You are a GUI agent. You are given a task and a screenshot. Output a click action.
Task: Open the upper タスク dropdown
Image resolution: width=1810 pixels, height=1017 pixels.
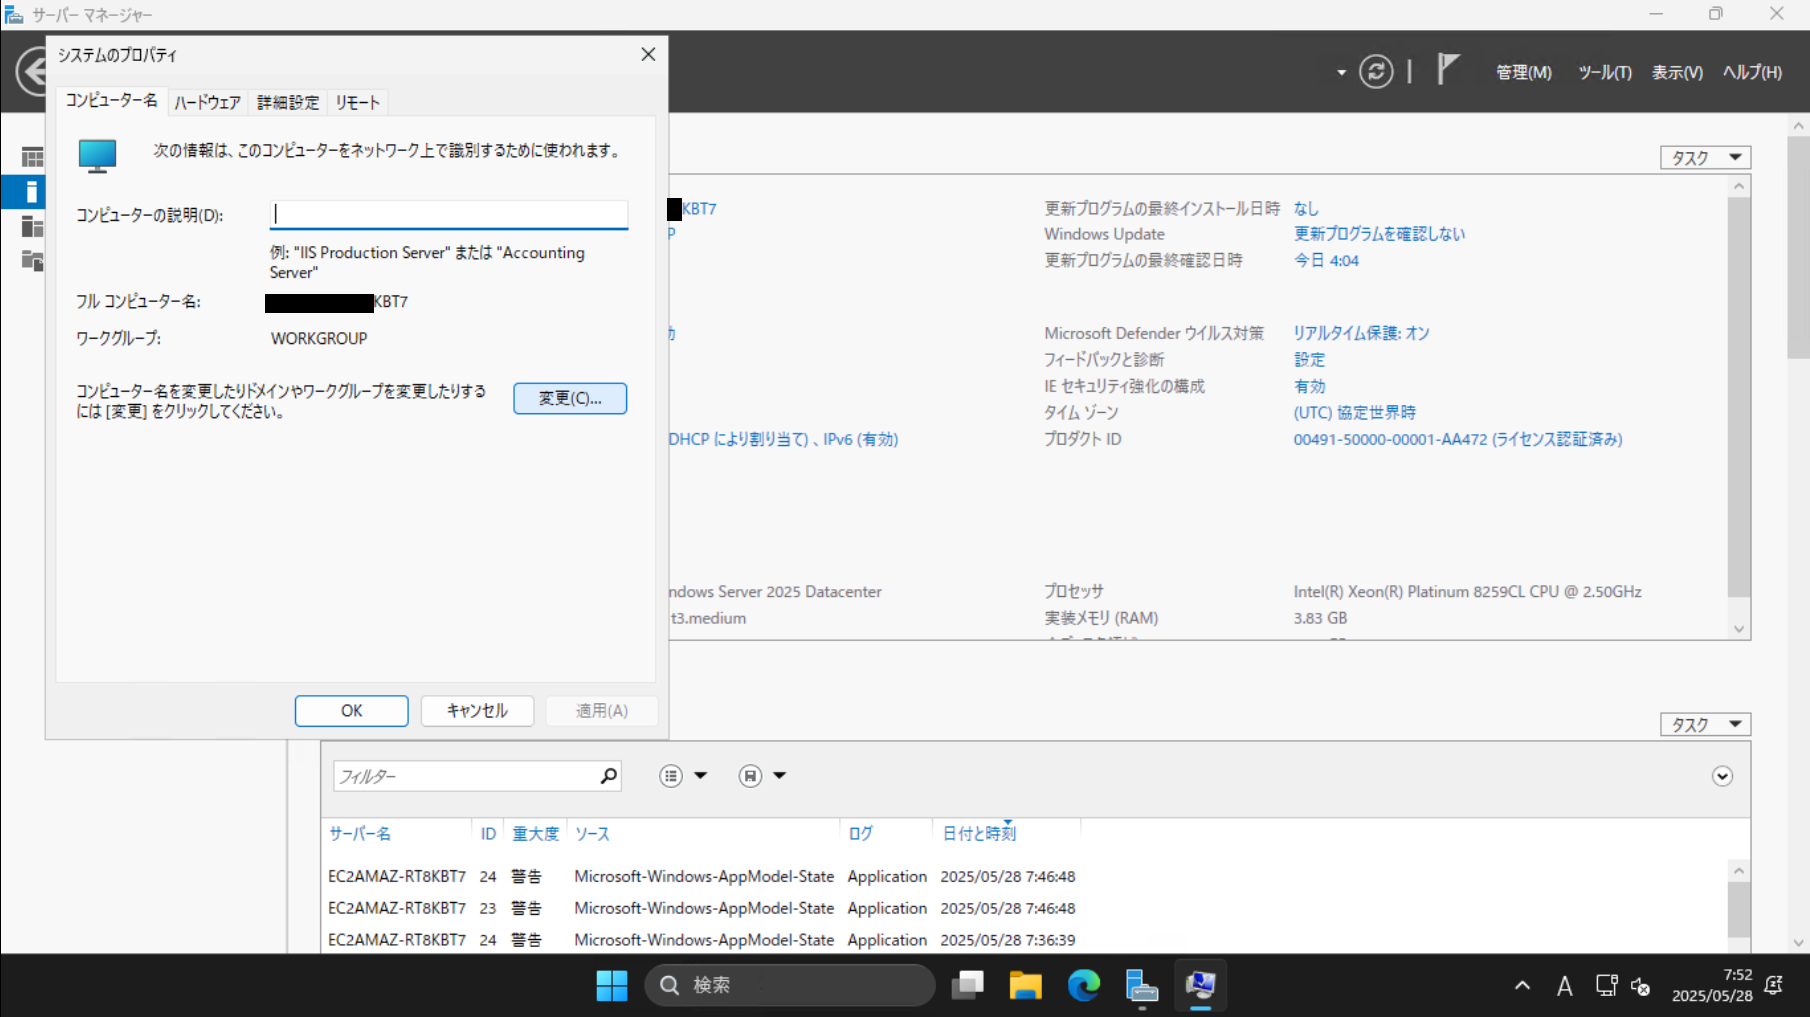click(x=1704, y=157)
